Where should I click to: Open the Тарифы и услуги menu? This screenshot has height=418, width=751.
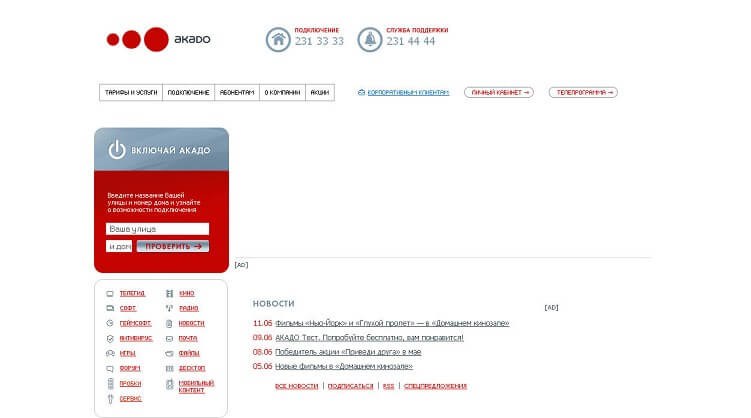(x=131, y=92)
